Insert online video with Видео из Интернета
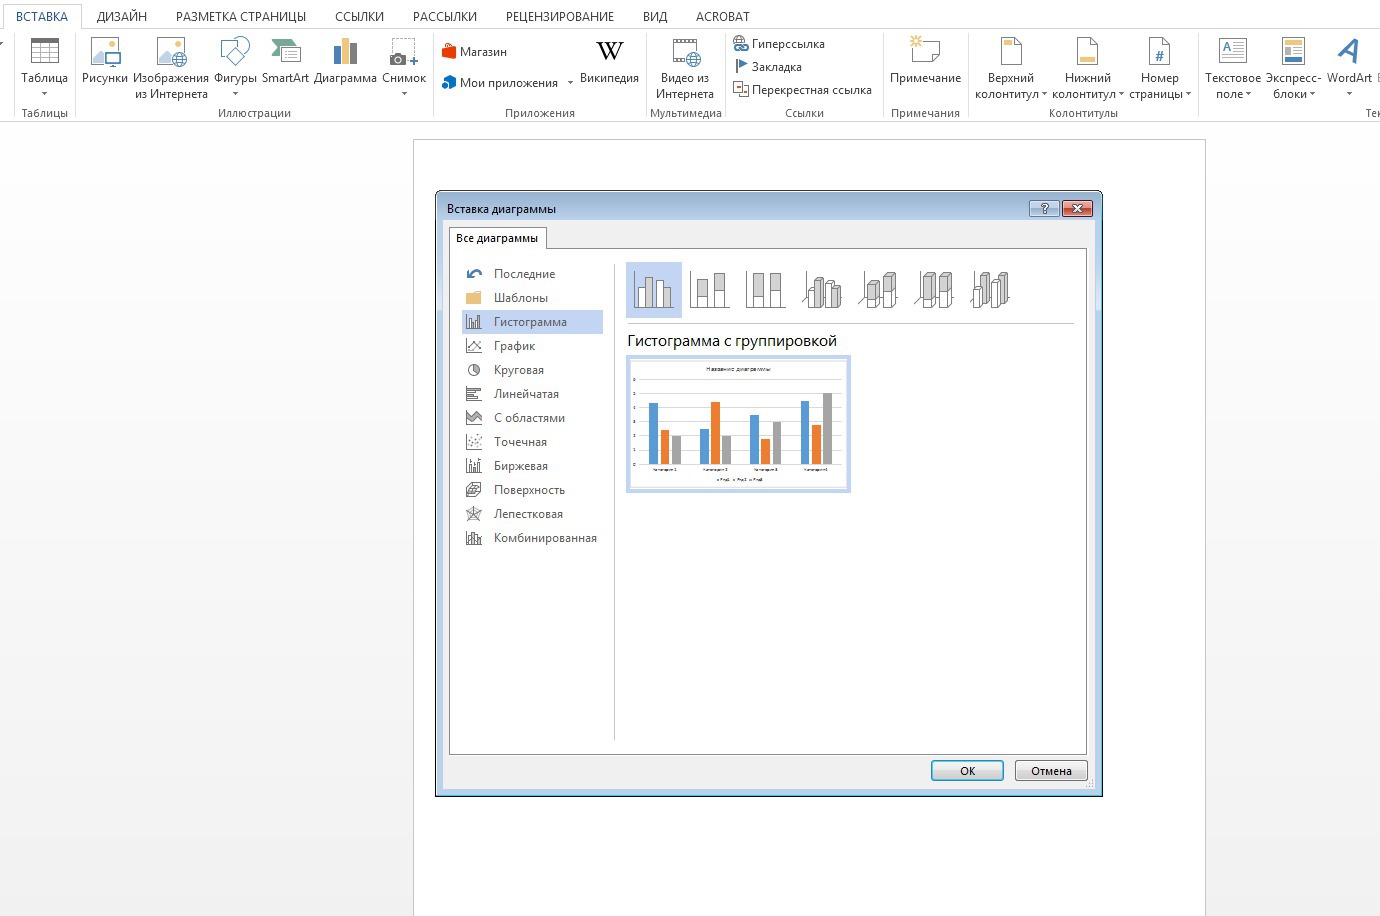This screenshot has width=1380, height=916. point(685,68)
